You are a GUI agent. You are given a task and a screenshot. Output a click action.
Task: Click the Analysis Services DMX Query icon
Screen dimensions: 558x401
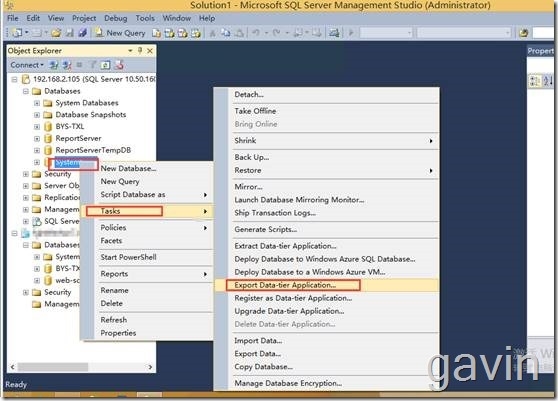tap(183, 33)
